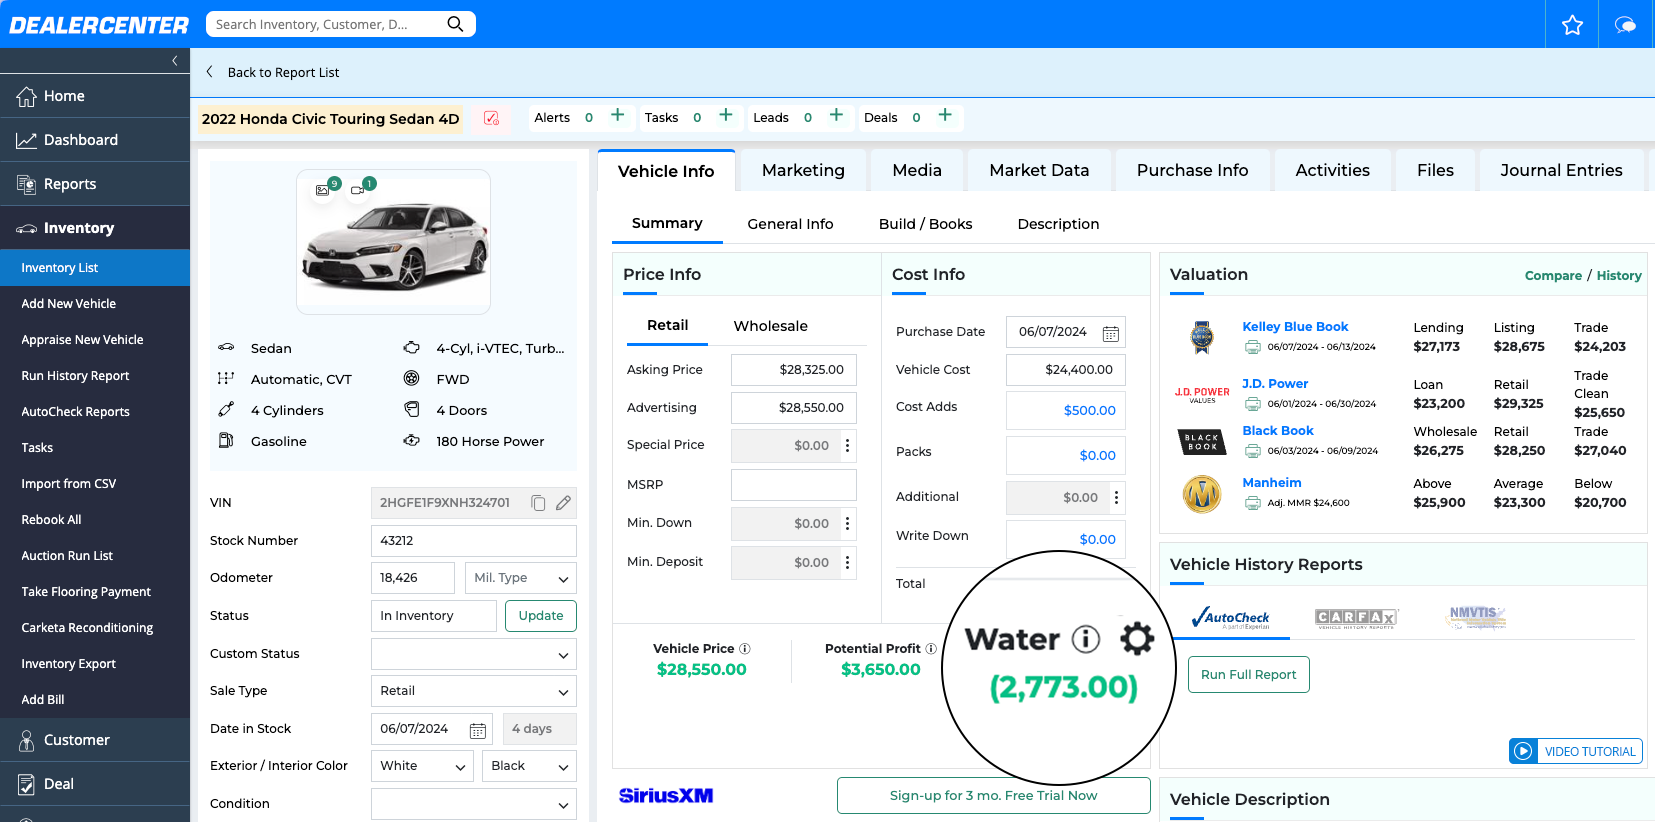Switch to the Market Data tab
This screenshot has width=1655, height=822.
click(x=1039, y=170)
